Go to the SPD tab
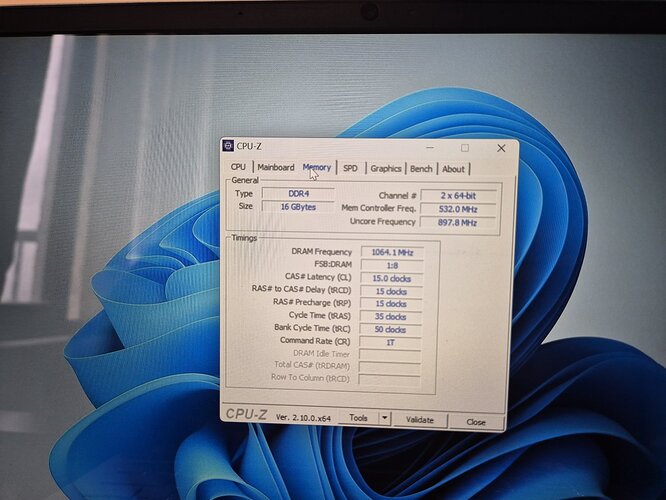 [350, 169]
